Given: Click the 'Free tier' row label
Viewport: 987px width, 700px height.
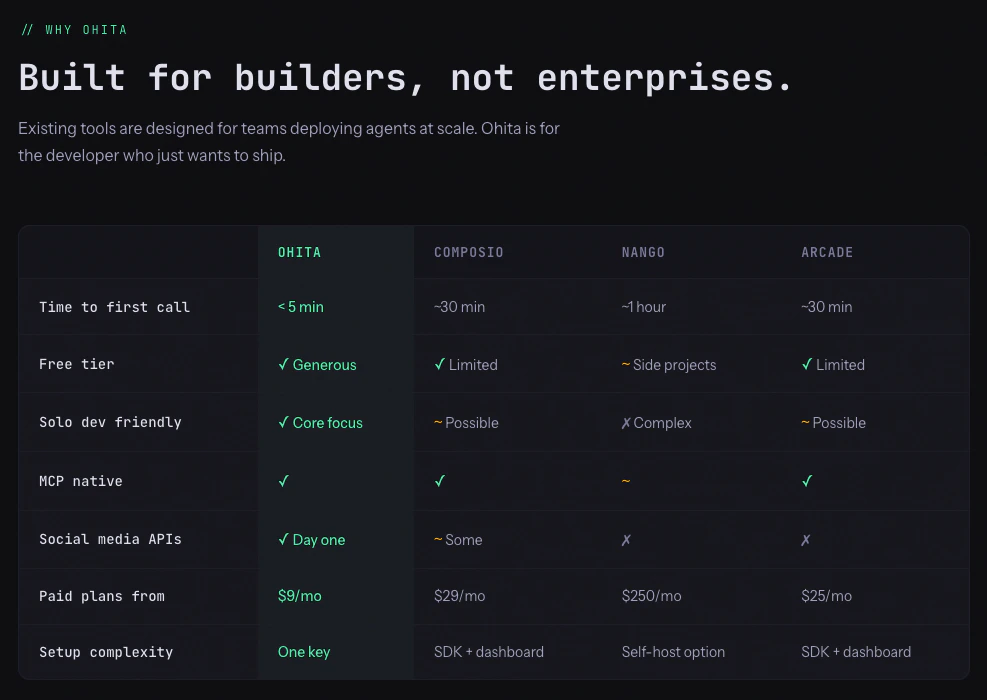Looking at the screenshot, I should [77, 364].
